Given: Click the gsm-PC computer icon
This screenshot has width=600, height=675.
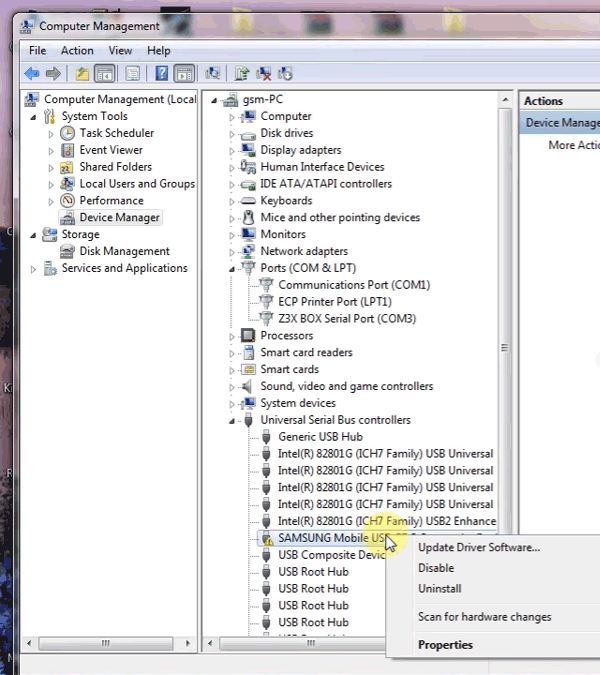Looking at the screenshot, I should 230,100.
